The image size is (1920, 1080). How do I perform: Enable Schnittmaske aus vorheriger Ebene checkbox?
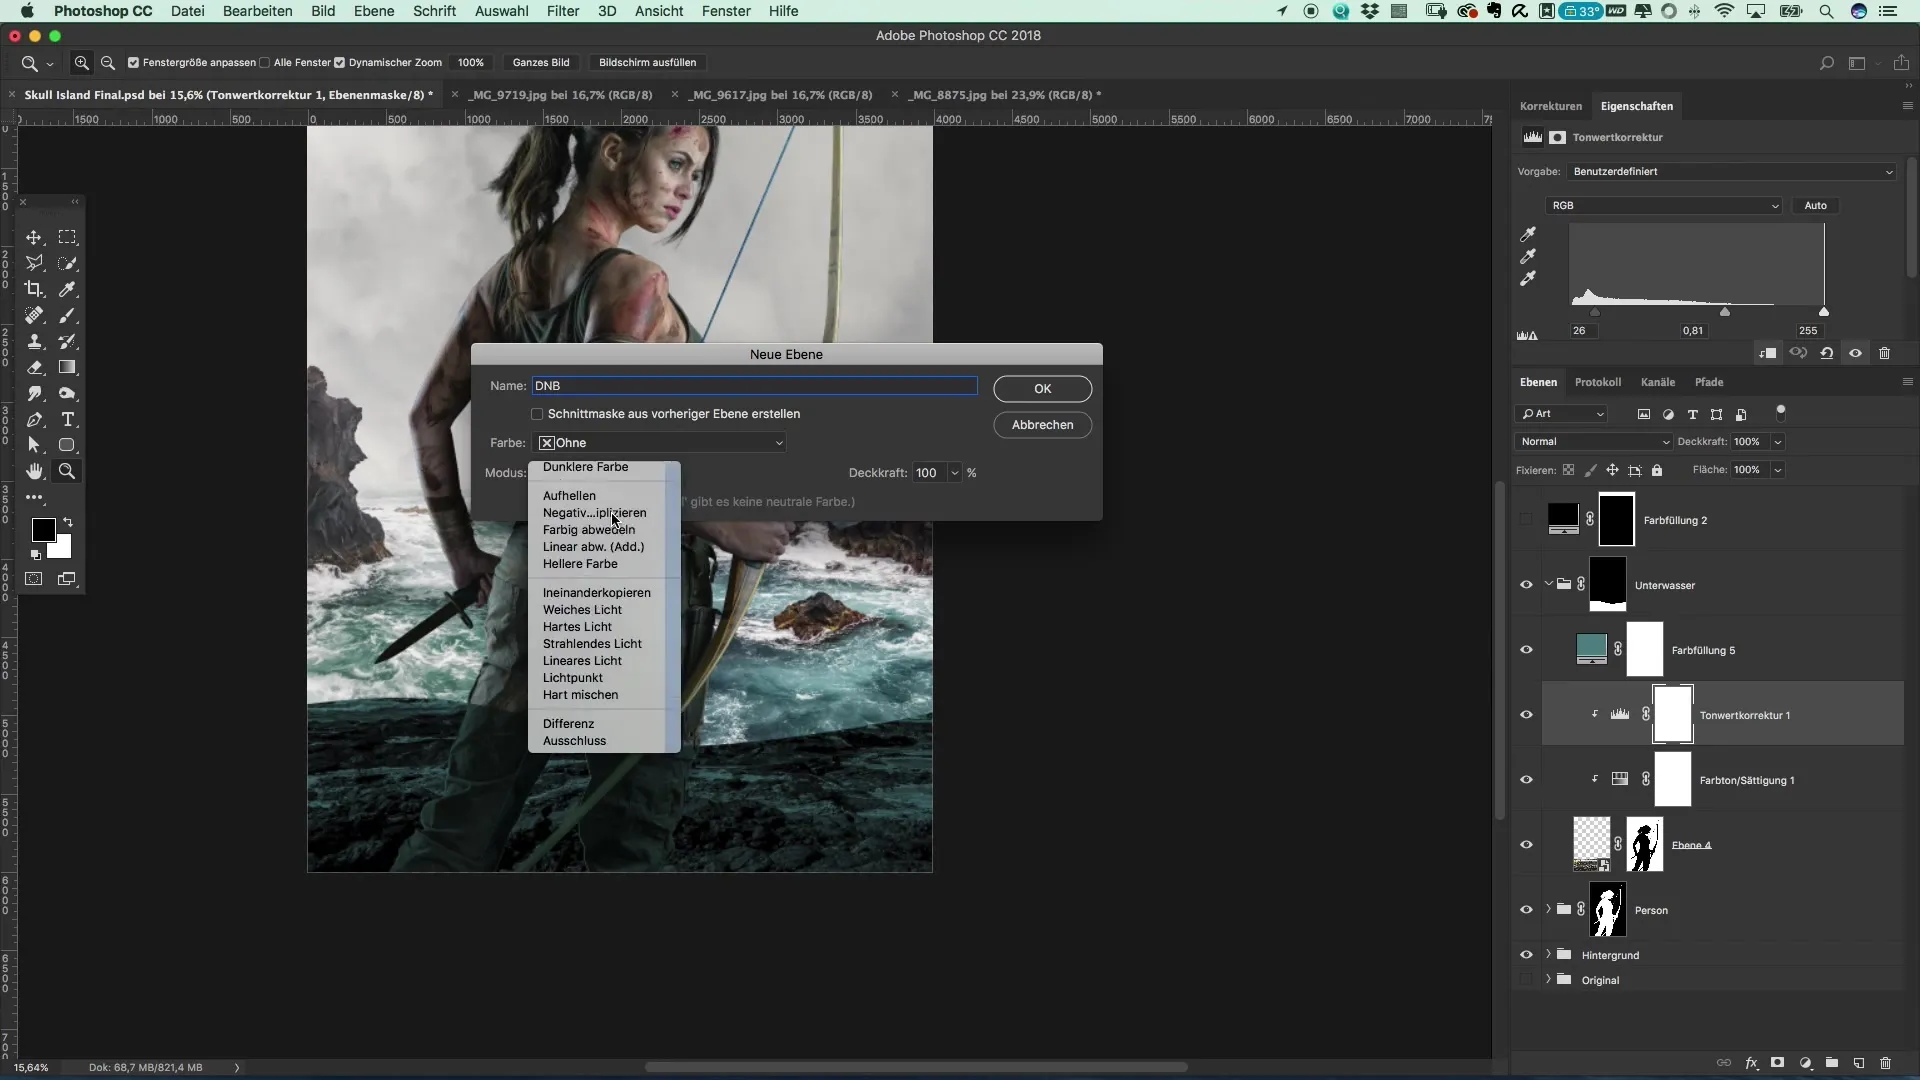537,414
